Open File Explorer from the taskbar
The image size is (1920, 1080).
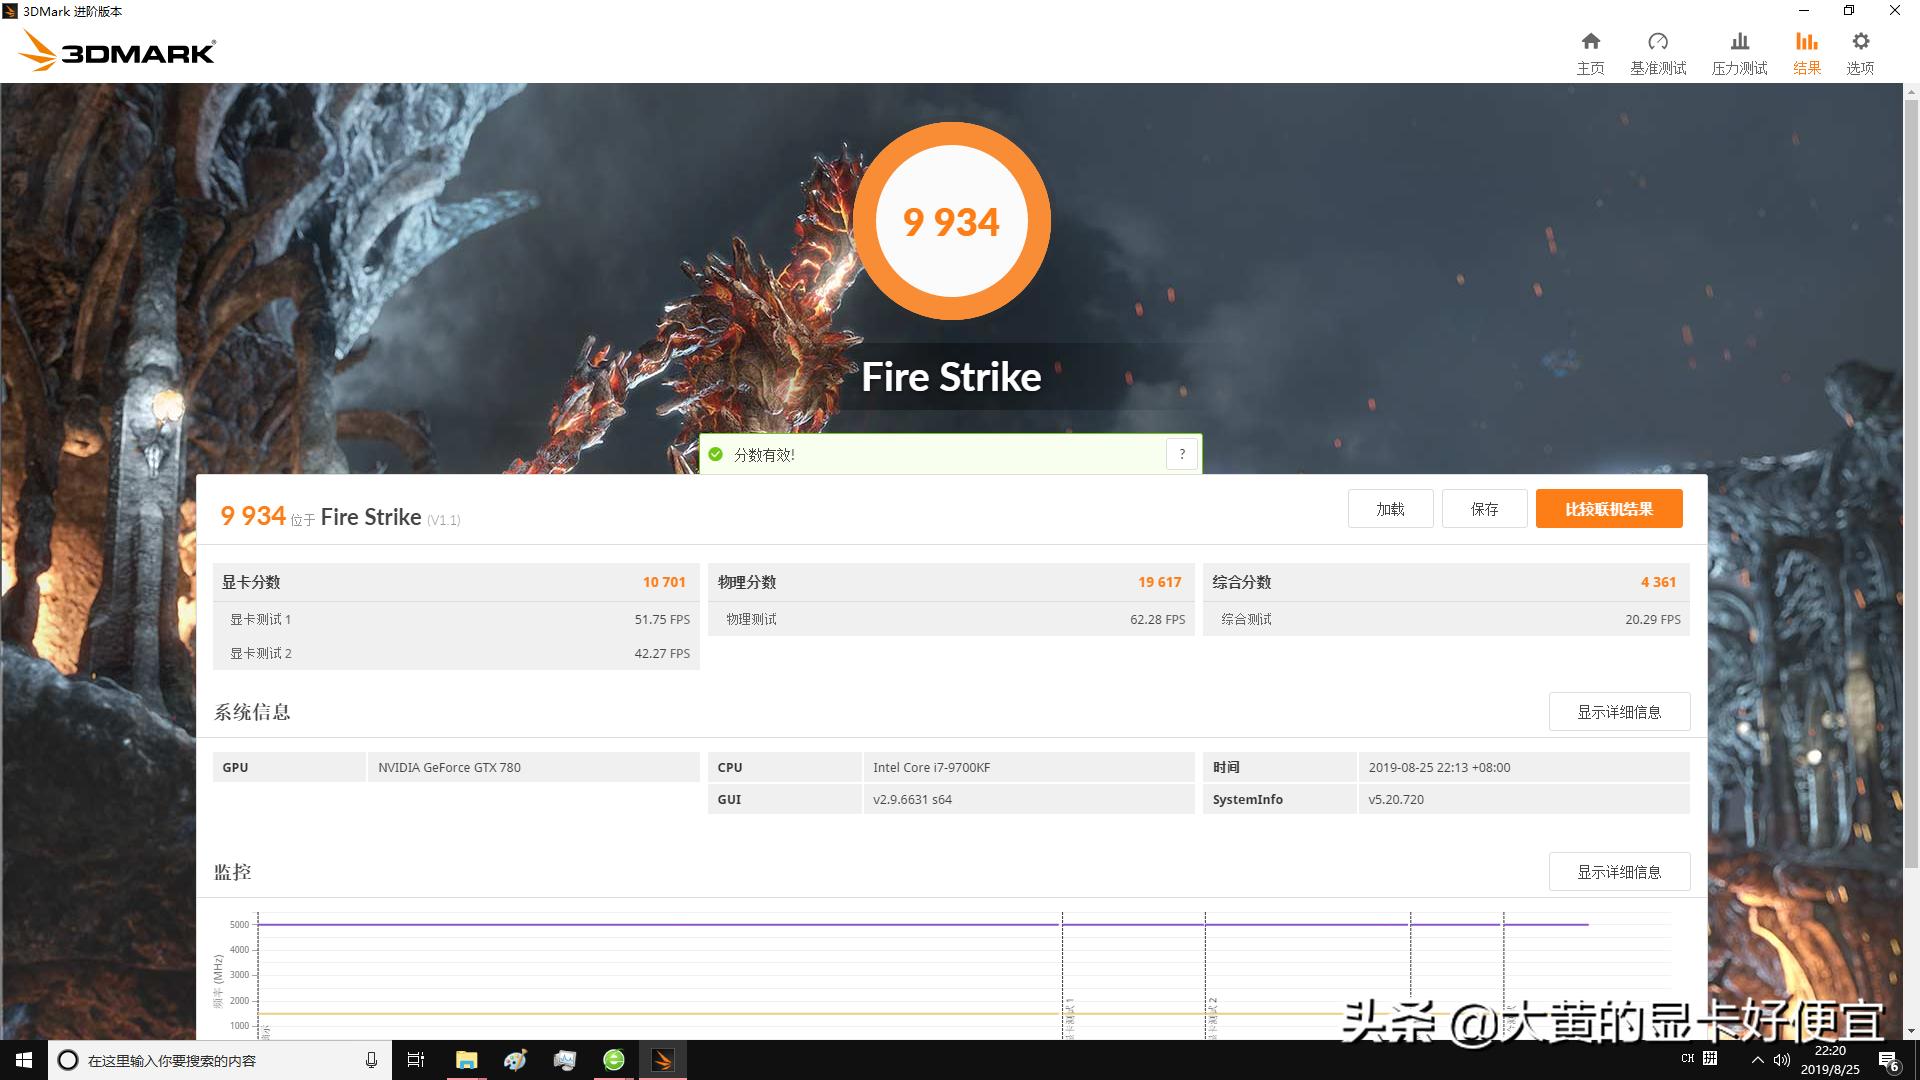(x=466, y=1060)
